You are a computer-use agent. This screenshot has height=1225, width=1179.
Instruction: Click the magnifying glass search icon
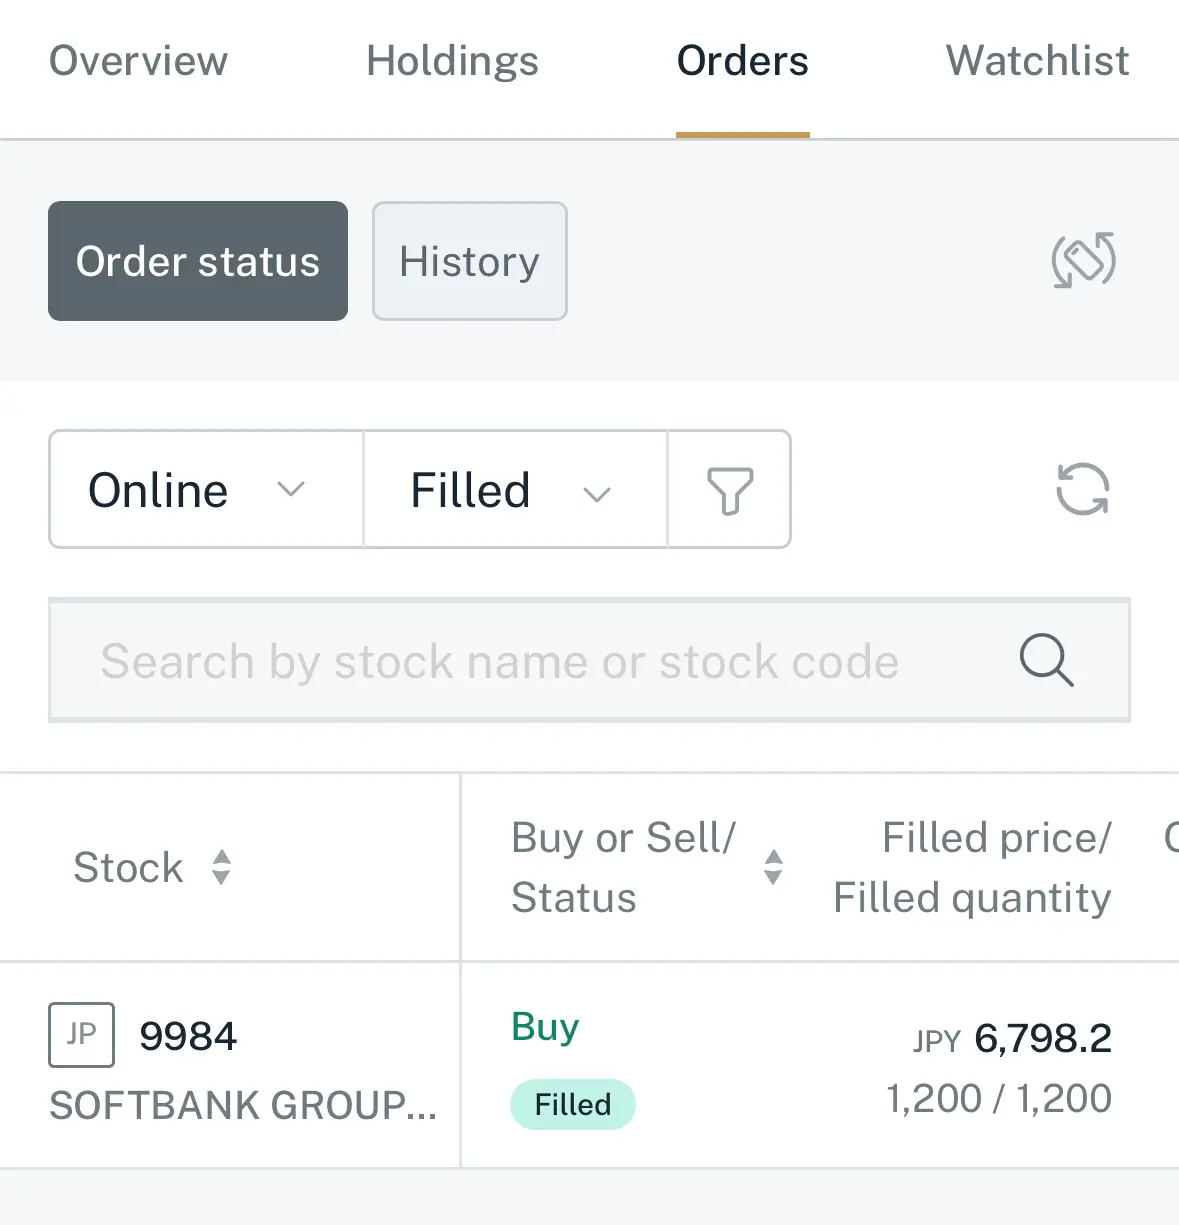pyautogui.click(x=1046, y=660)
